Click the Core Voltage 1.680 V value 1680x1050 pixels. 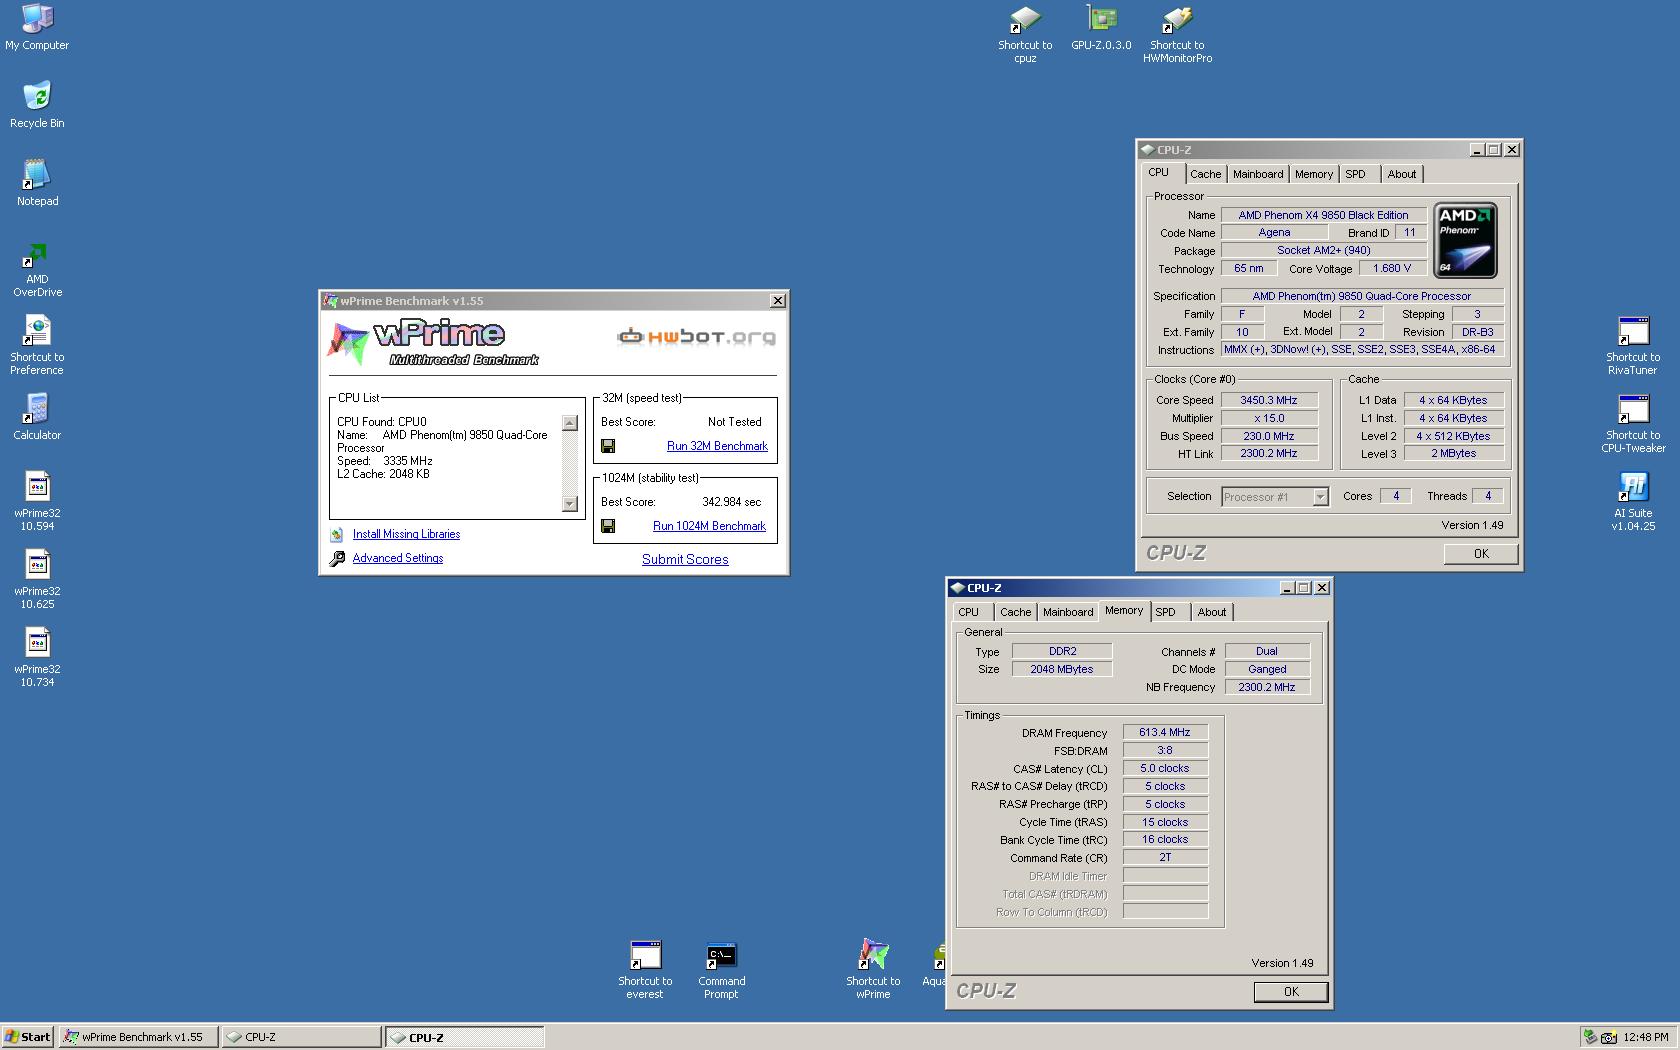point(1392,269)
